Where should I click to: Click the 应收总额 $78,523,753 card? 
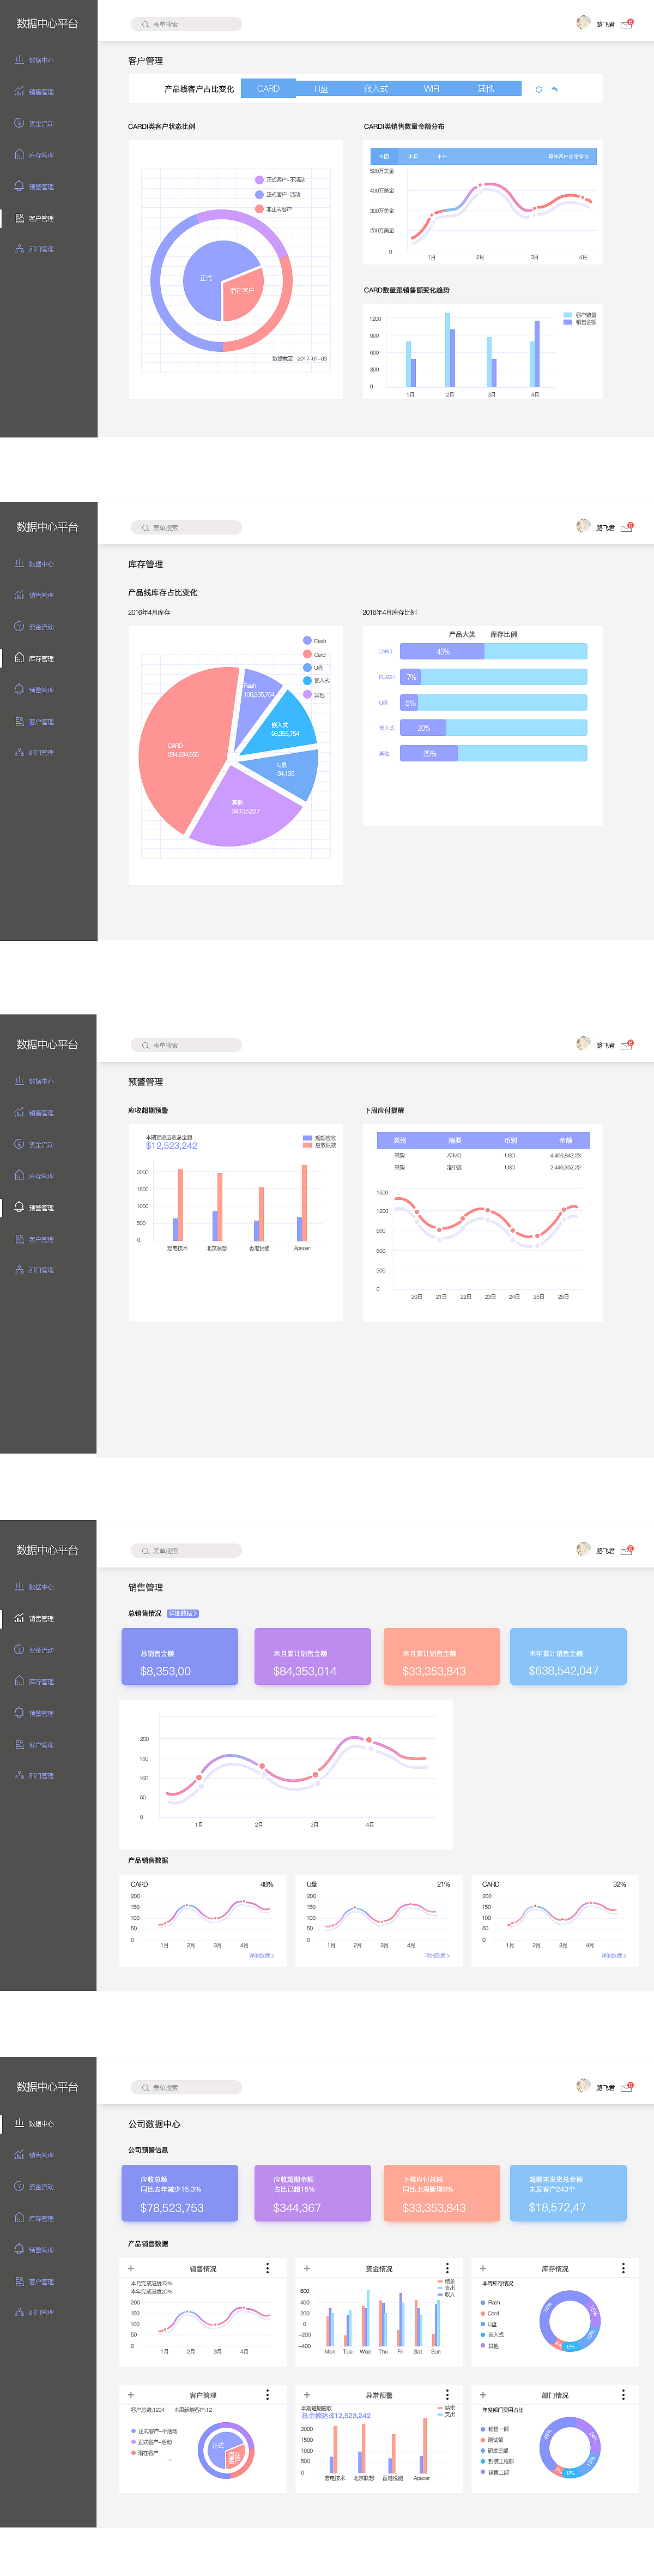[180, 2193]
